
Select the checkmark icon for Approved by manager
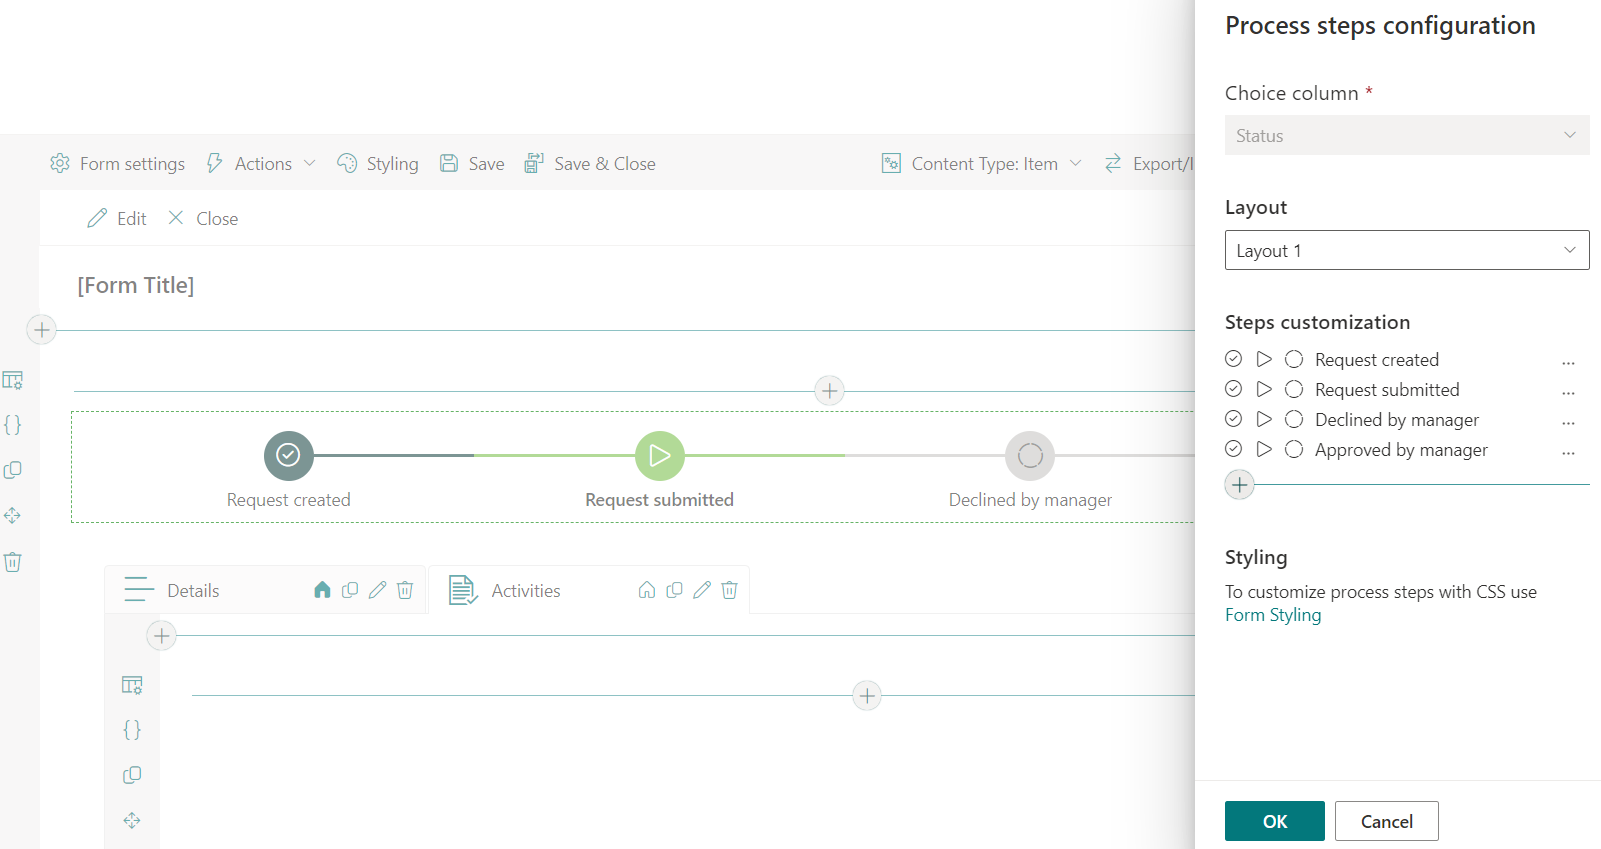[1234, 449]
